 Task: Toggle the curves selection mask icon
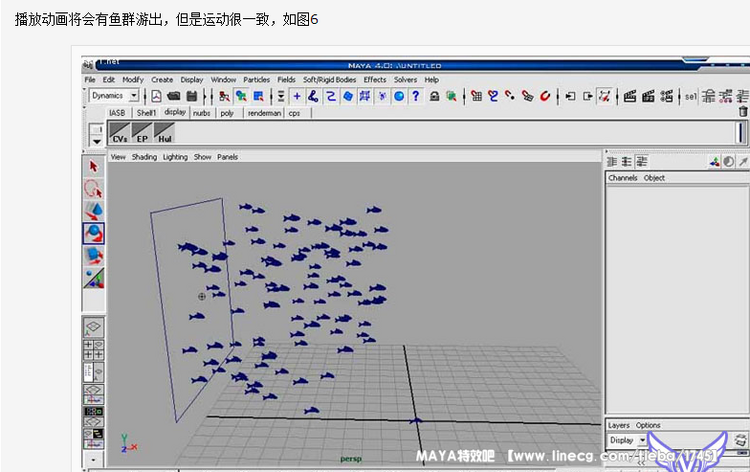tap(331, 96)
